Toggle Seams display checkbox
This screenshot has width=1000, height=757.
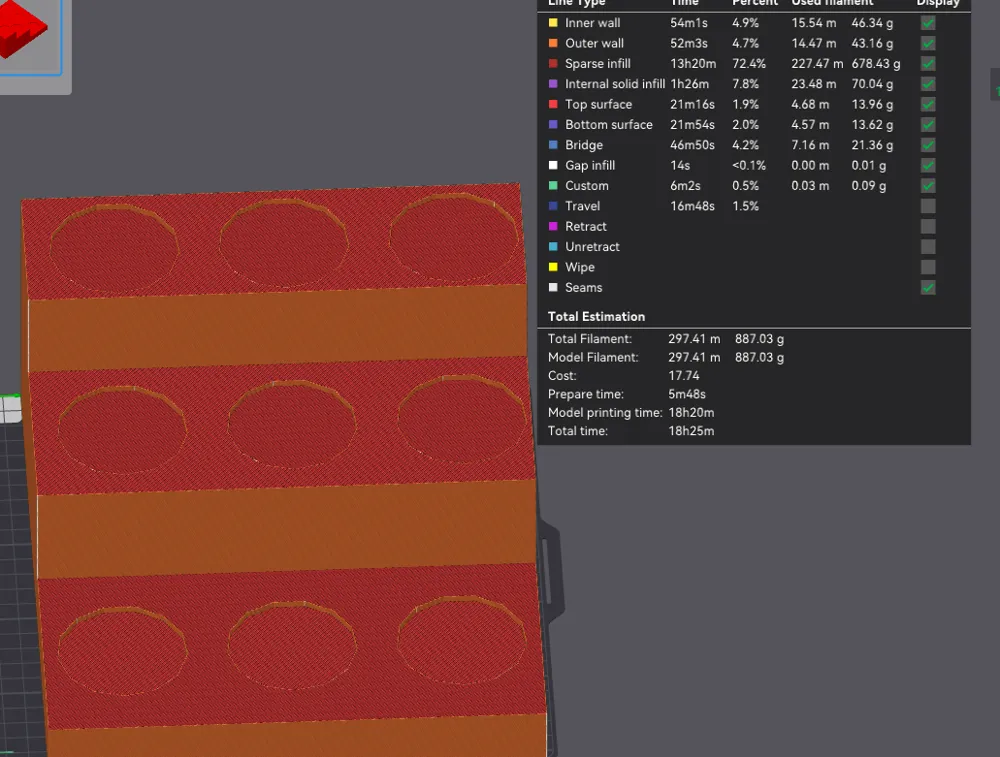click(928, 288)
